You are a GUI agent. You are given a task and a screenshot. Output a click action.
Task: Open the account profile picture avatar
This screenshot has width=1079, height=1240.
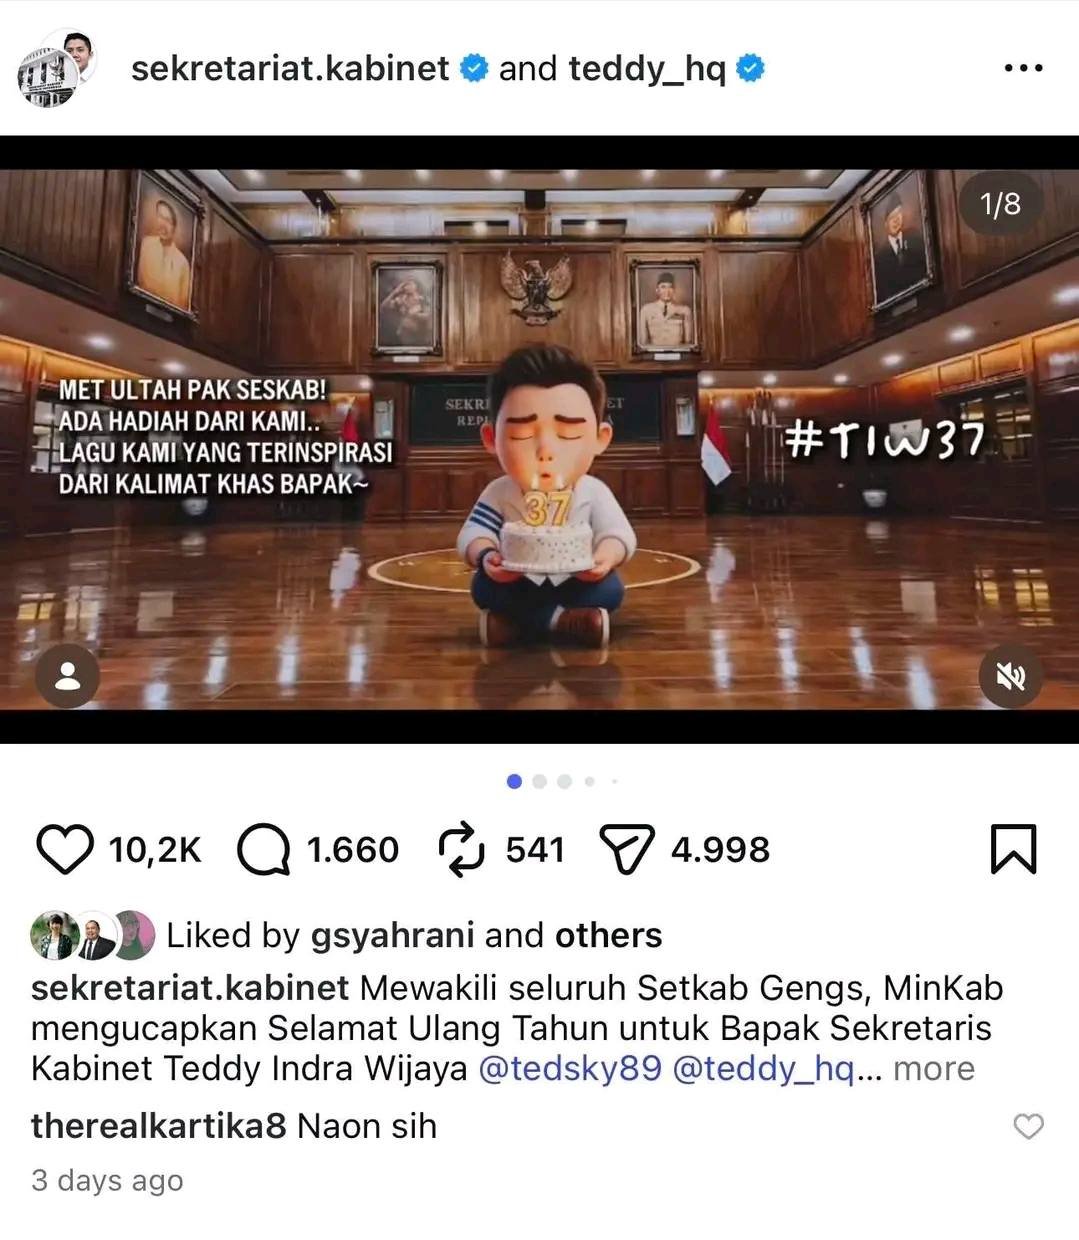point(58,68)
